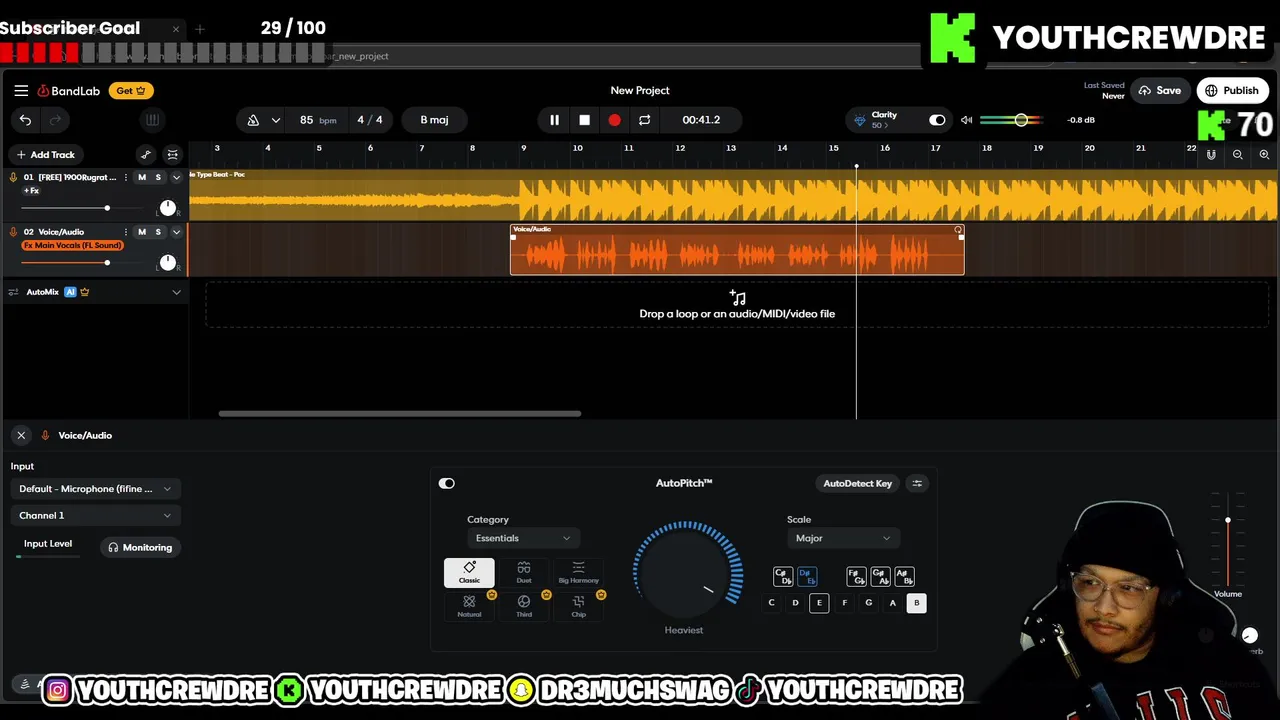Open AutoPitch advanced settings sliders icon
Screen dimensions: 1280x720
[x=917, y=484]
